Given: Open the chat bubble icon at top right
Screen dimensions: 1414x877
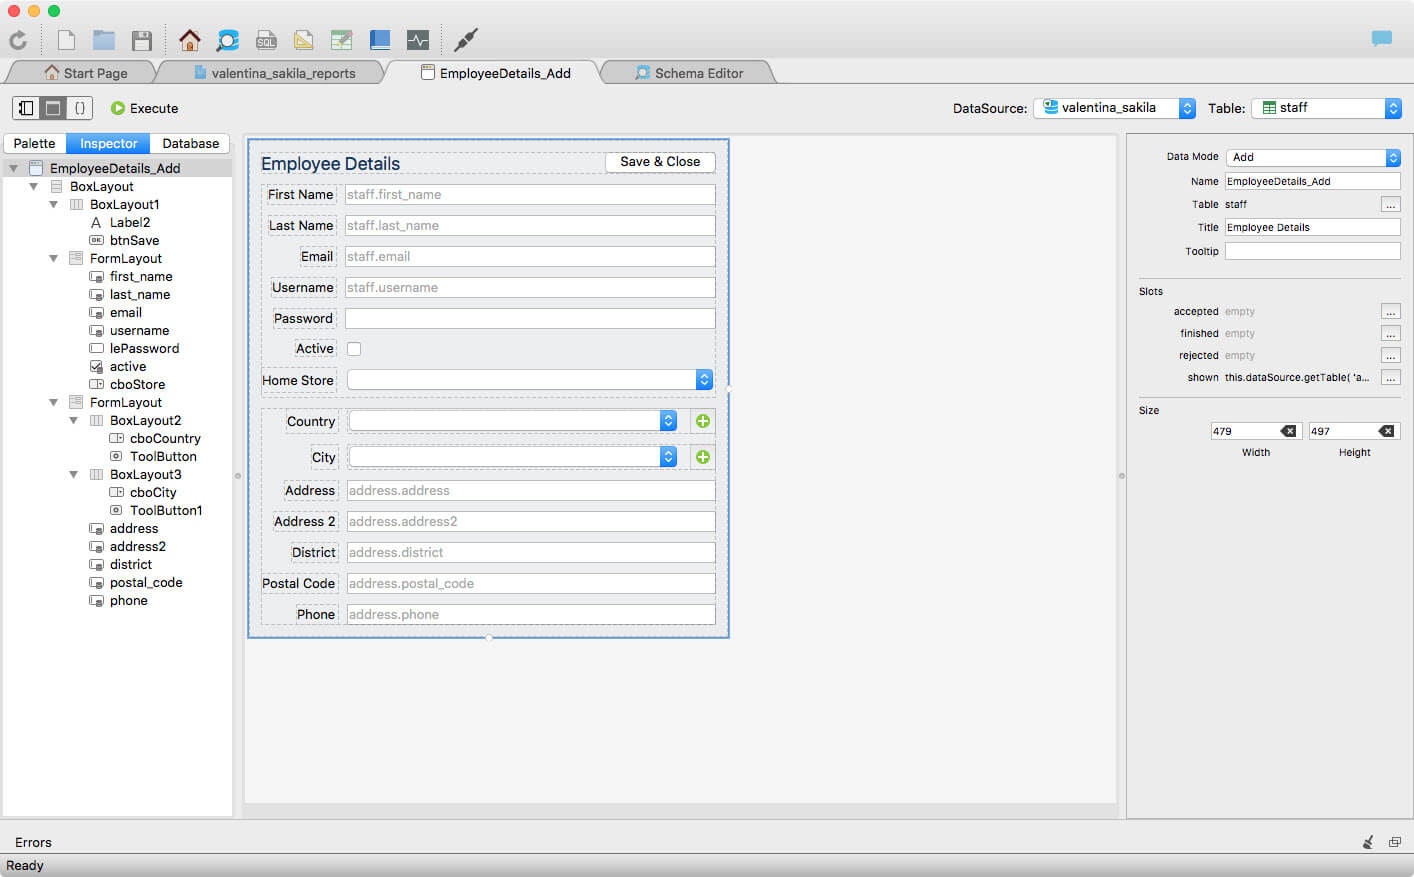Looking at the screenshot, I should [1382, 39].
